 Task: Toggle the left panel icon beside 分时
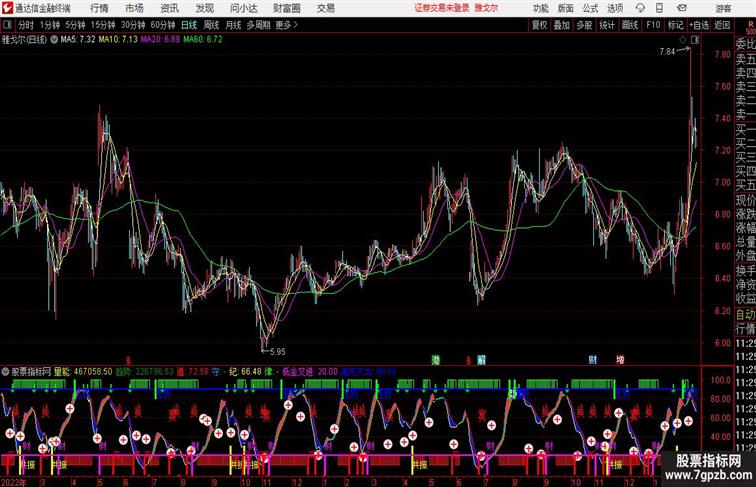pos(7,25)
